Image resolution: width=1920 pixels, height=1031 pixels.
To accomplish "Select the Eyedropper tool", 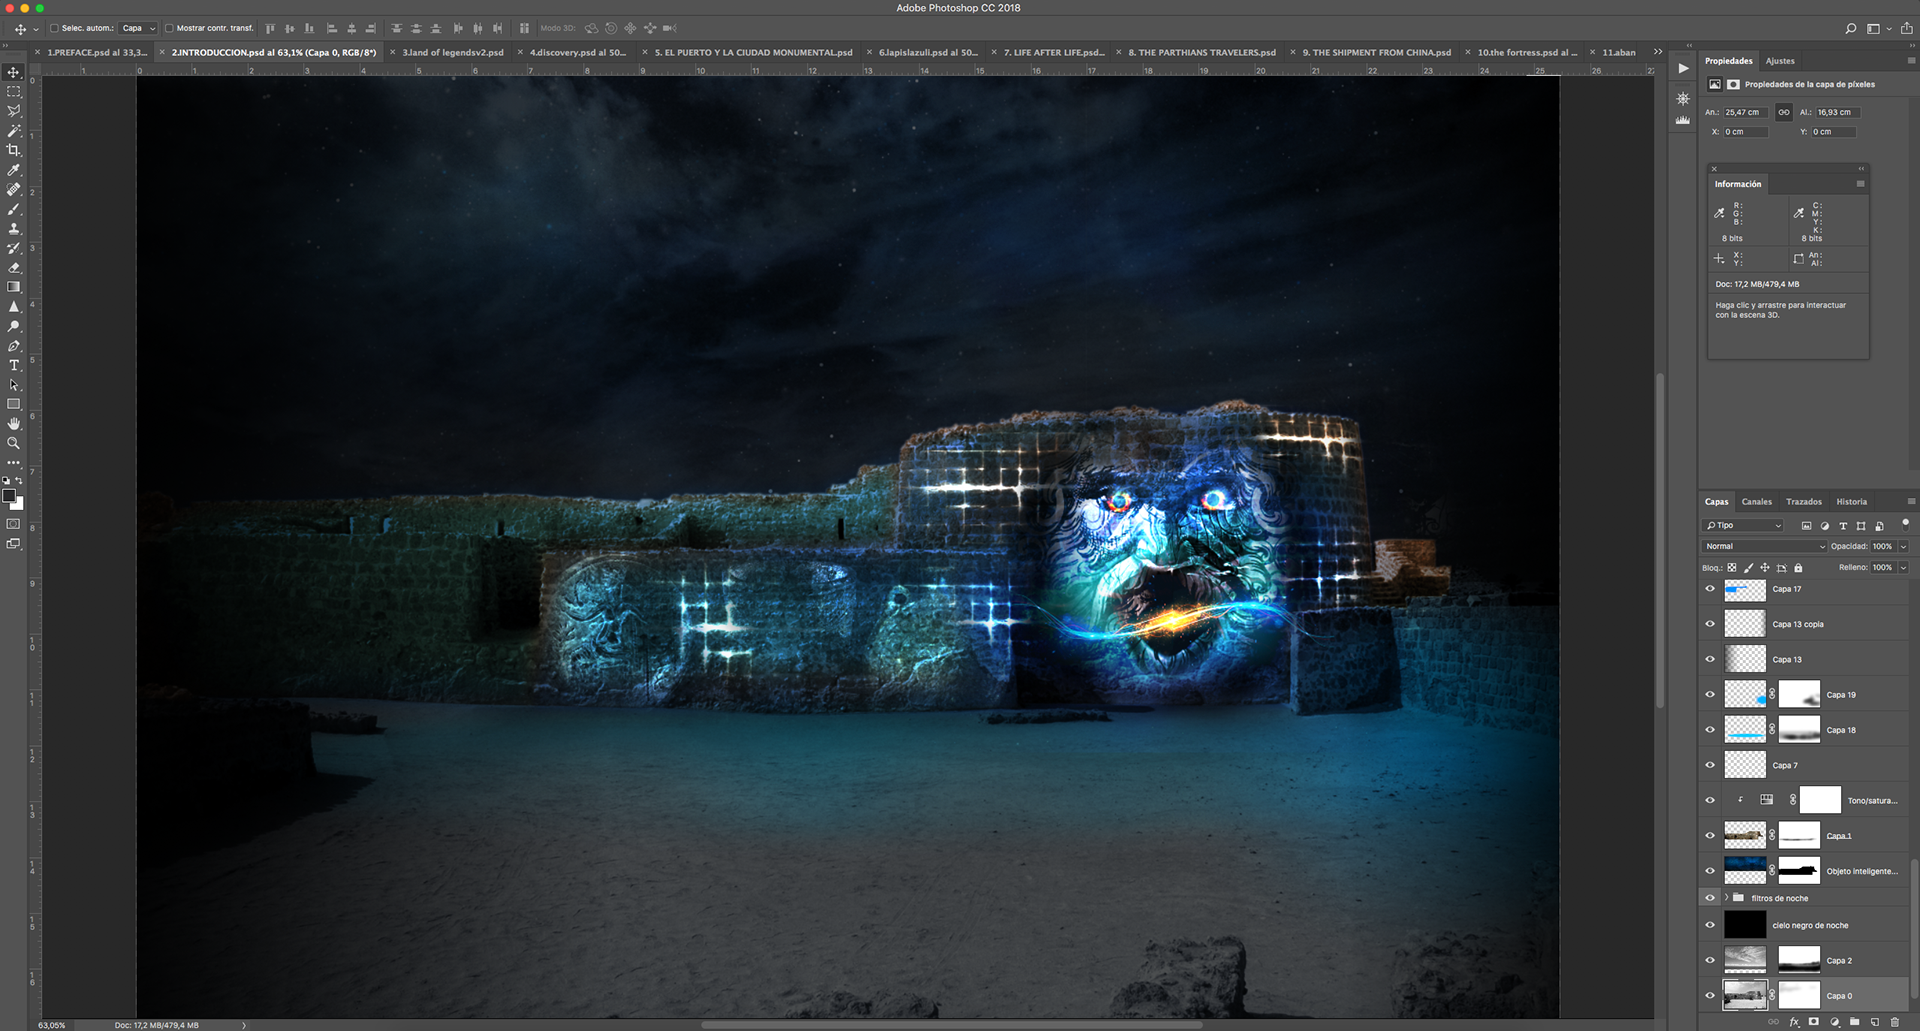I will (x=14, y=170).
